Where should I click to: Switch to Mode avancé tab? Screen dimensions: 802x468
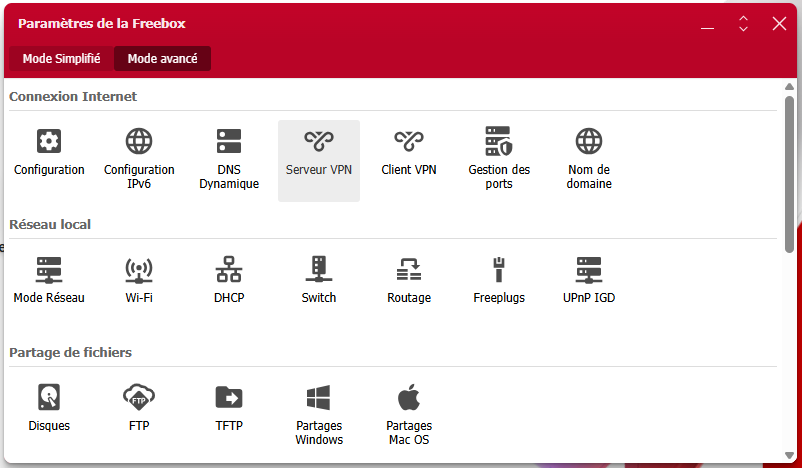coord(162,59)
